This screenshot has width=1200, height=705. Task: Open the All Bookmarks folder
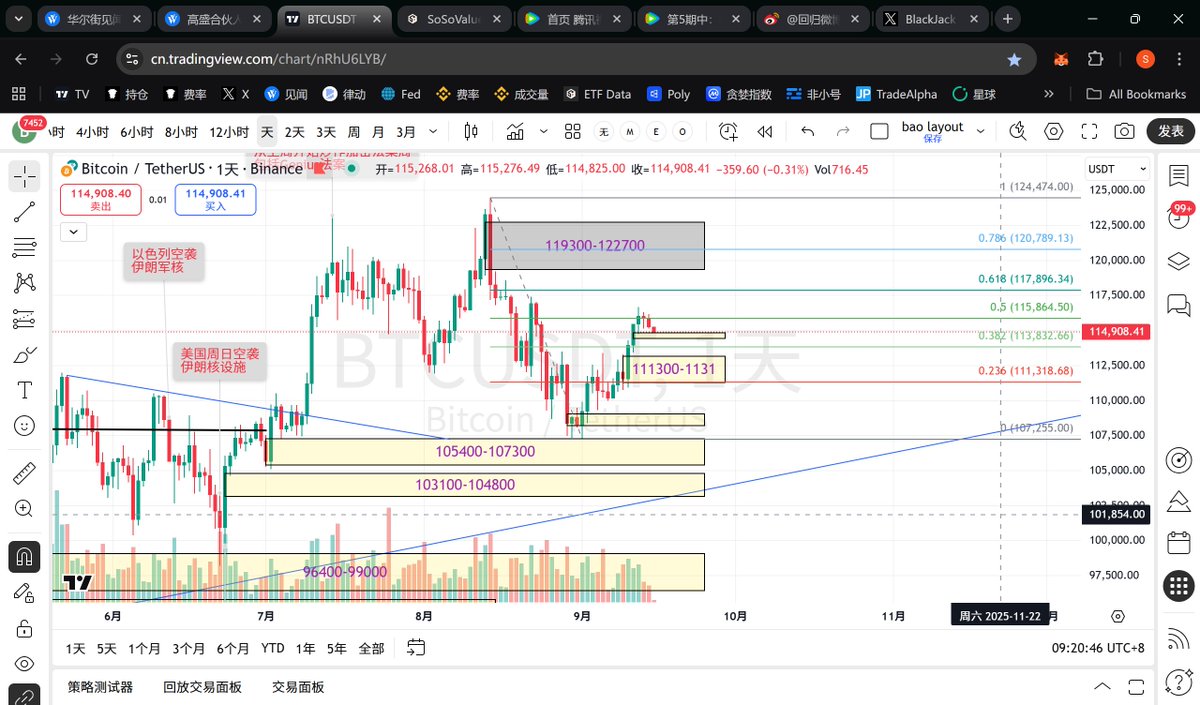coord(1137,94)
